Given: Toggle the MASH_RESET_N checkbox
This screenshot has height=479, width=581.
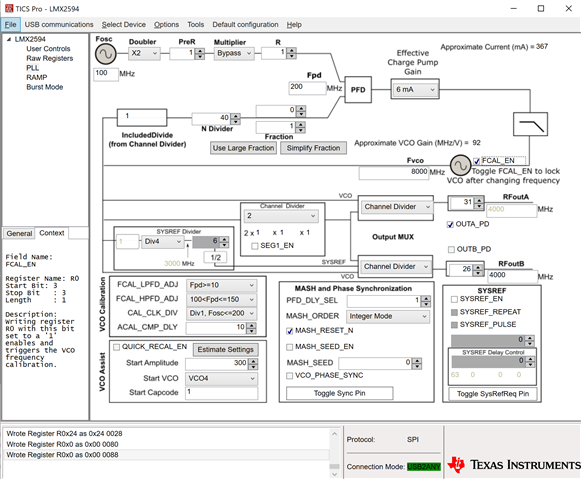Looking at the screenshot, I should coord(290,331).
